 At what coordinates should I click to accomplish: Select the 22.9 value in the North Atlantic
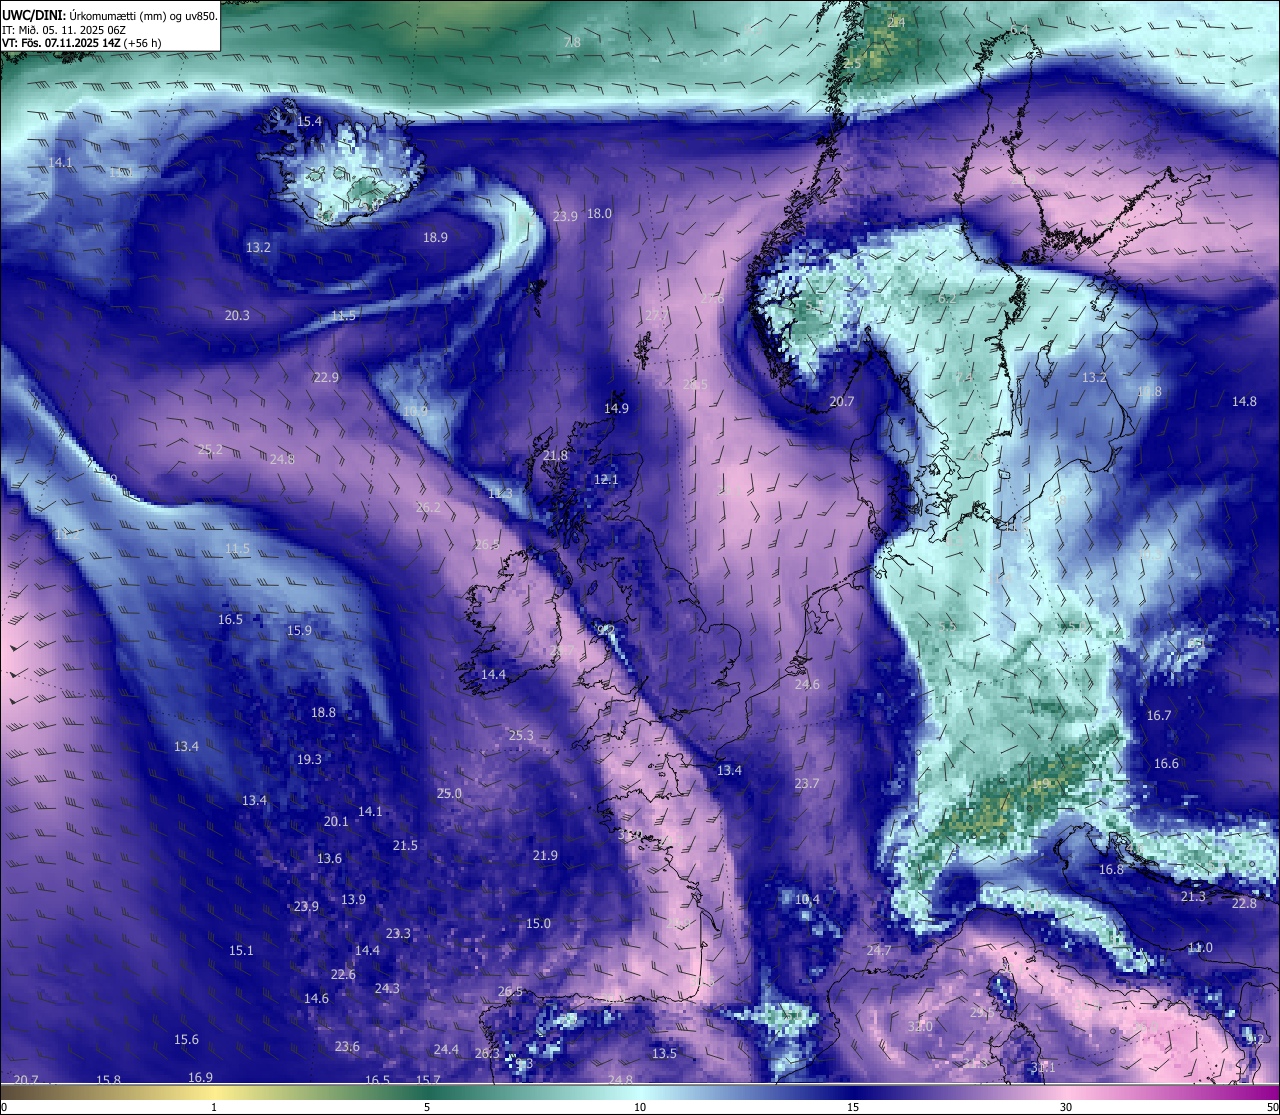coord(326,378)
